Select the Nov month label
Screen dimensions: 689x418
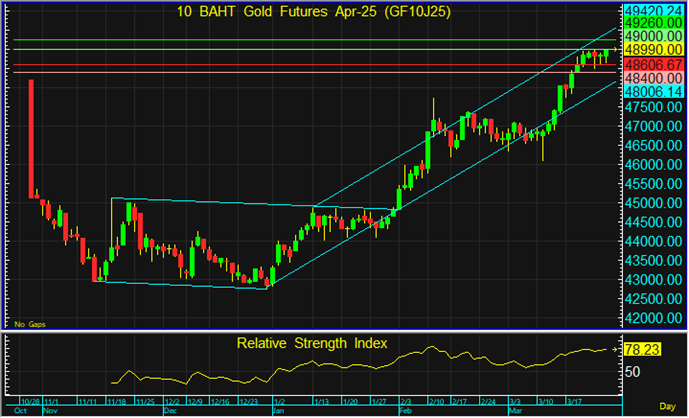click(x=51, y=411)
